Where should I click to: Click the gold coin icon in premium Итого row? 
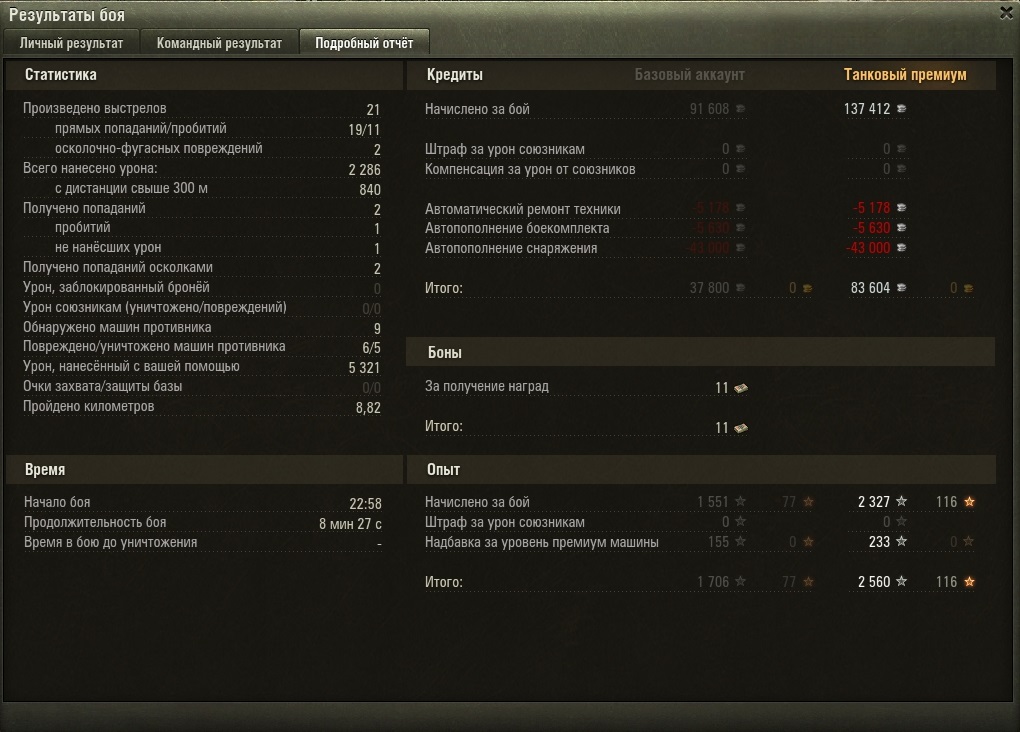pos(969,288)
